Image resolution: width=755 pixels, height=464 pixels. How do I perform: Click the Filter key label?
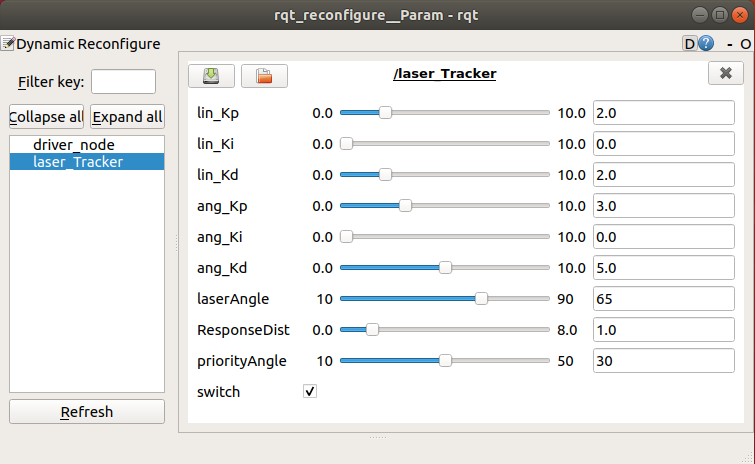pos(51,82)
